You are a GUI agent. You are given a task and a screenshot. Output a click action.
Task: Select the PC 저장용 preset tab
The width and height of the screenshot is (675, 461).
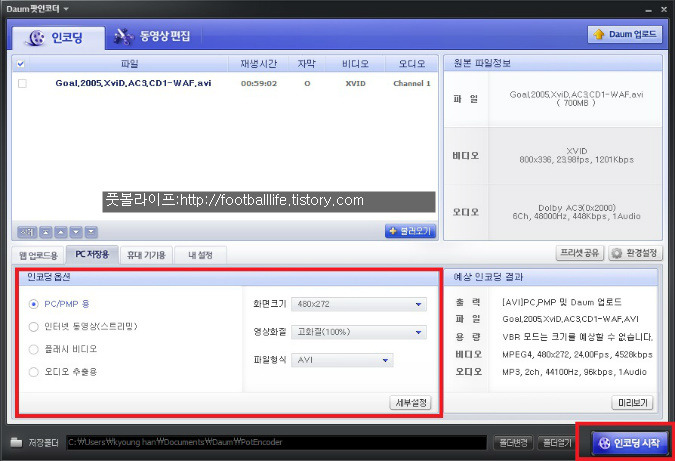tap(92, 254)
